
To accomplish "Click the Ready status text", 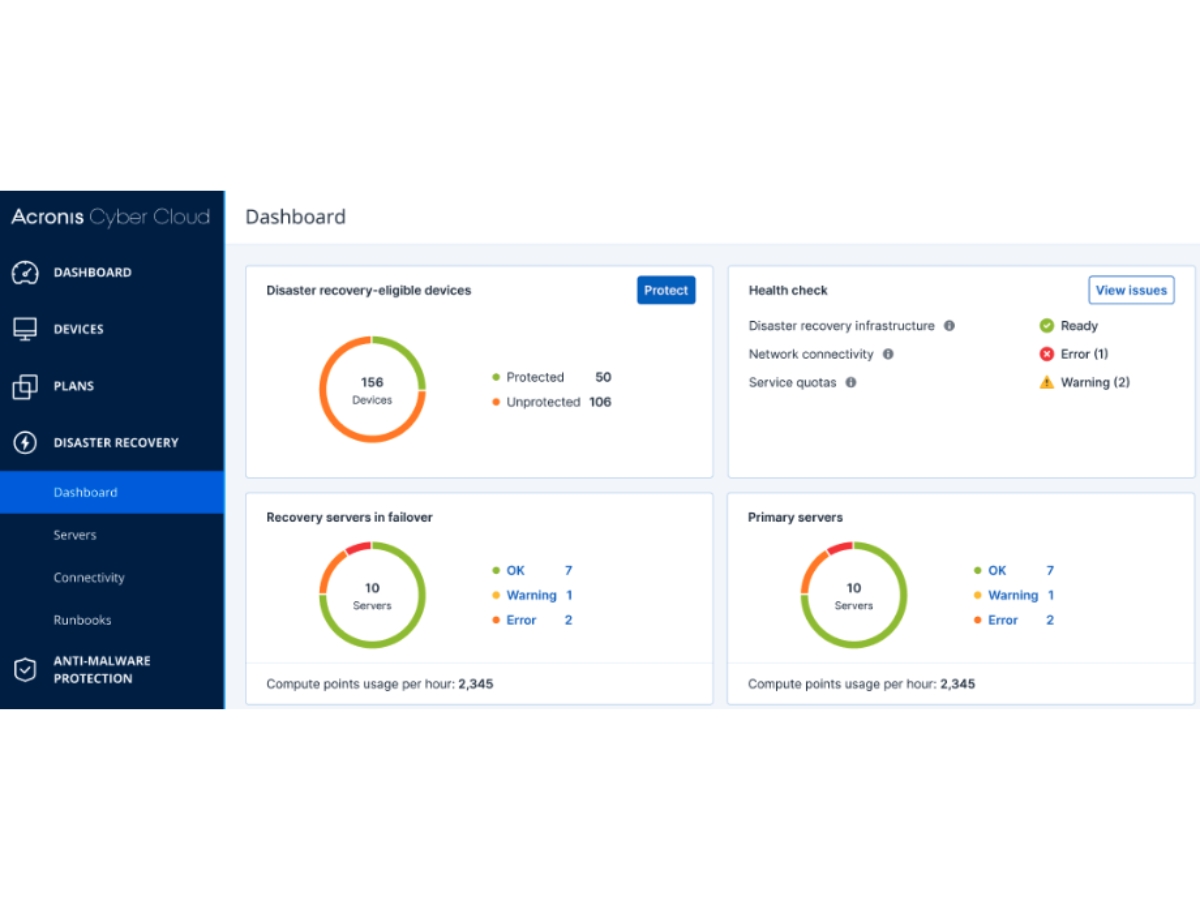I will 1079,326.
